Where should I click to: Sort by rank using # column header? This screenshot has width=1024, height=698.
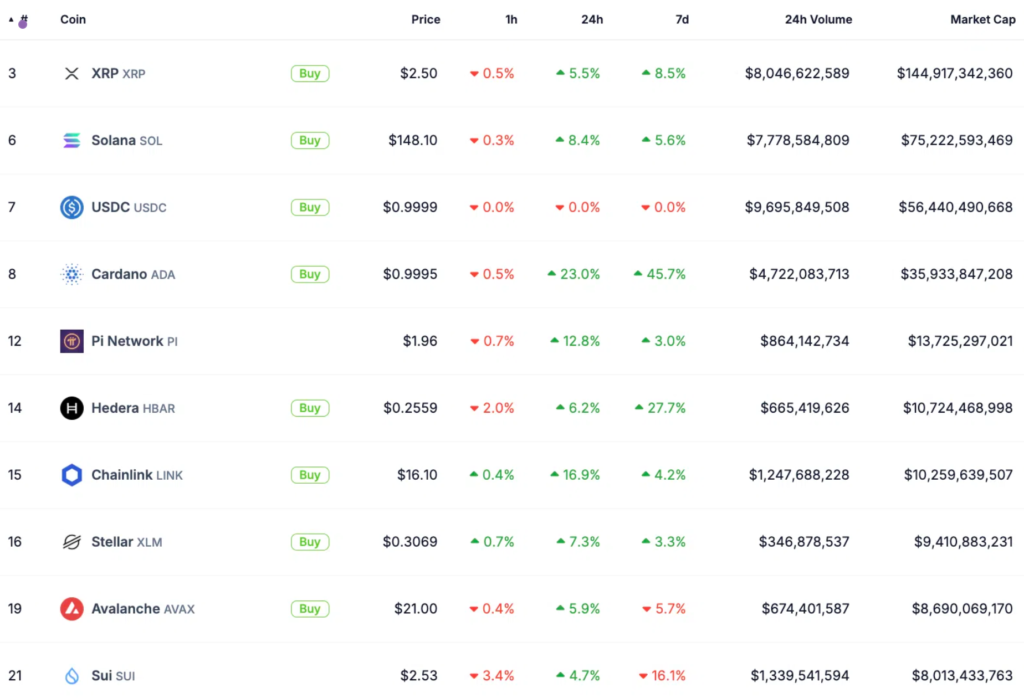pyautogui.click(x=22, y=20)
